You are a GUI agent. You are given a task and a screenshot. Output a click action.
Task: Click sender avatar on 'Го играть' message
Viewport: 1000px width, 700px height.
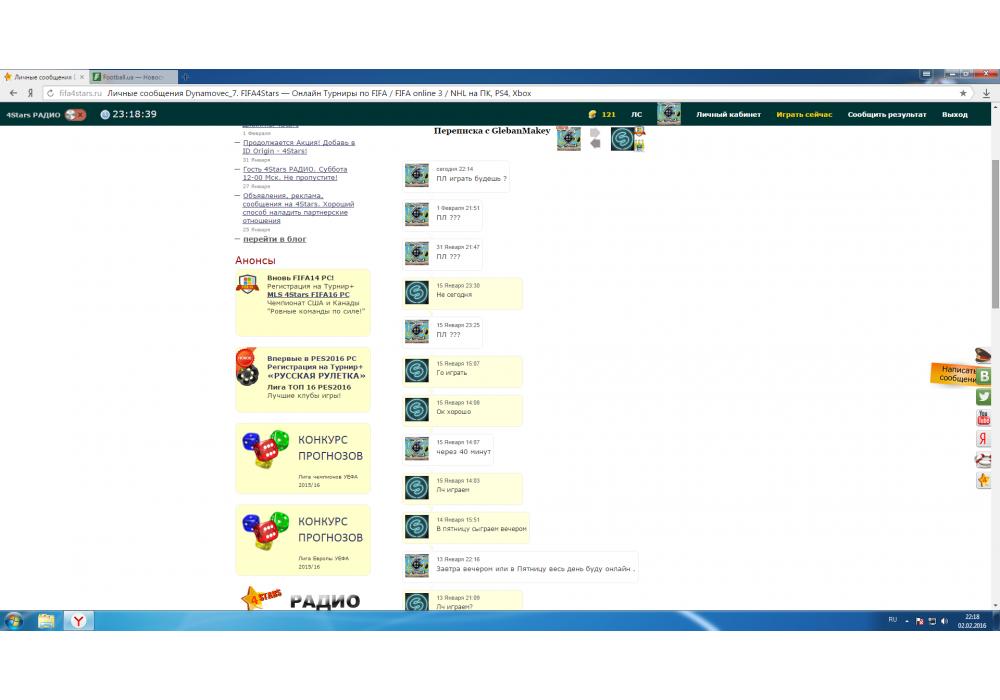click(416, 370)
